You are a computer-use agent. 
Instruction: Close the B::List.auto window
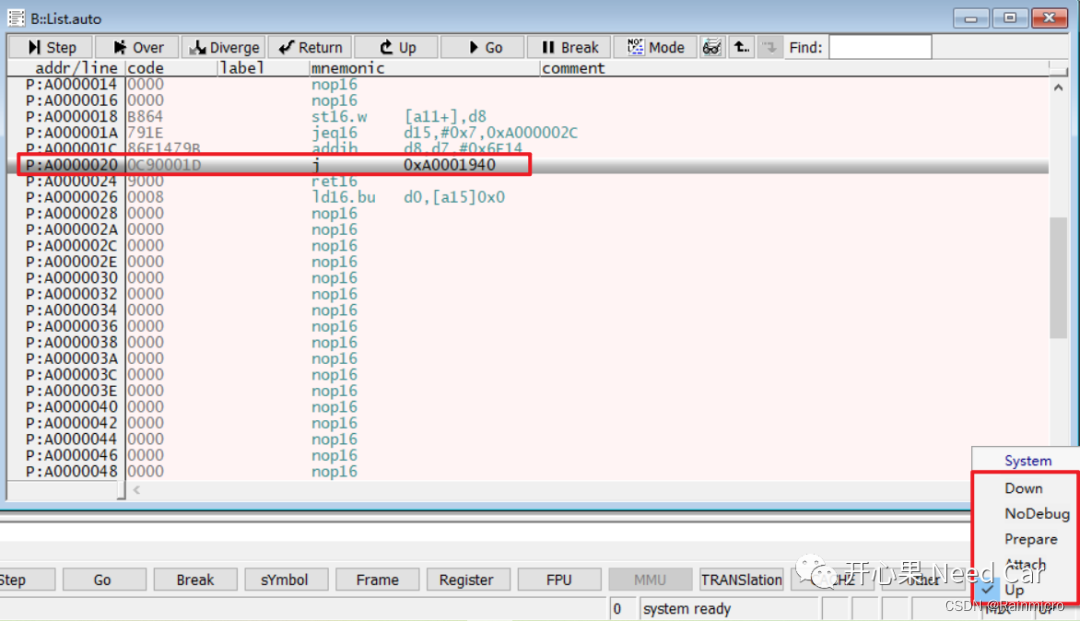1049,18
